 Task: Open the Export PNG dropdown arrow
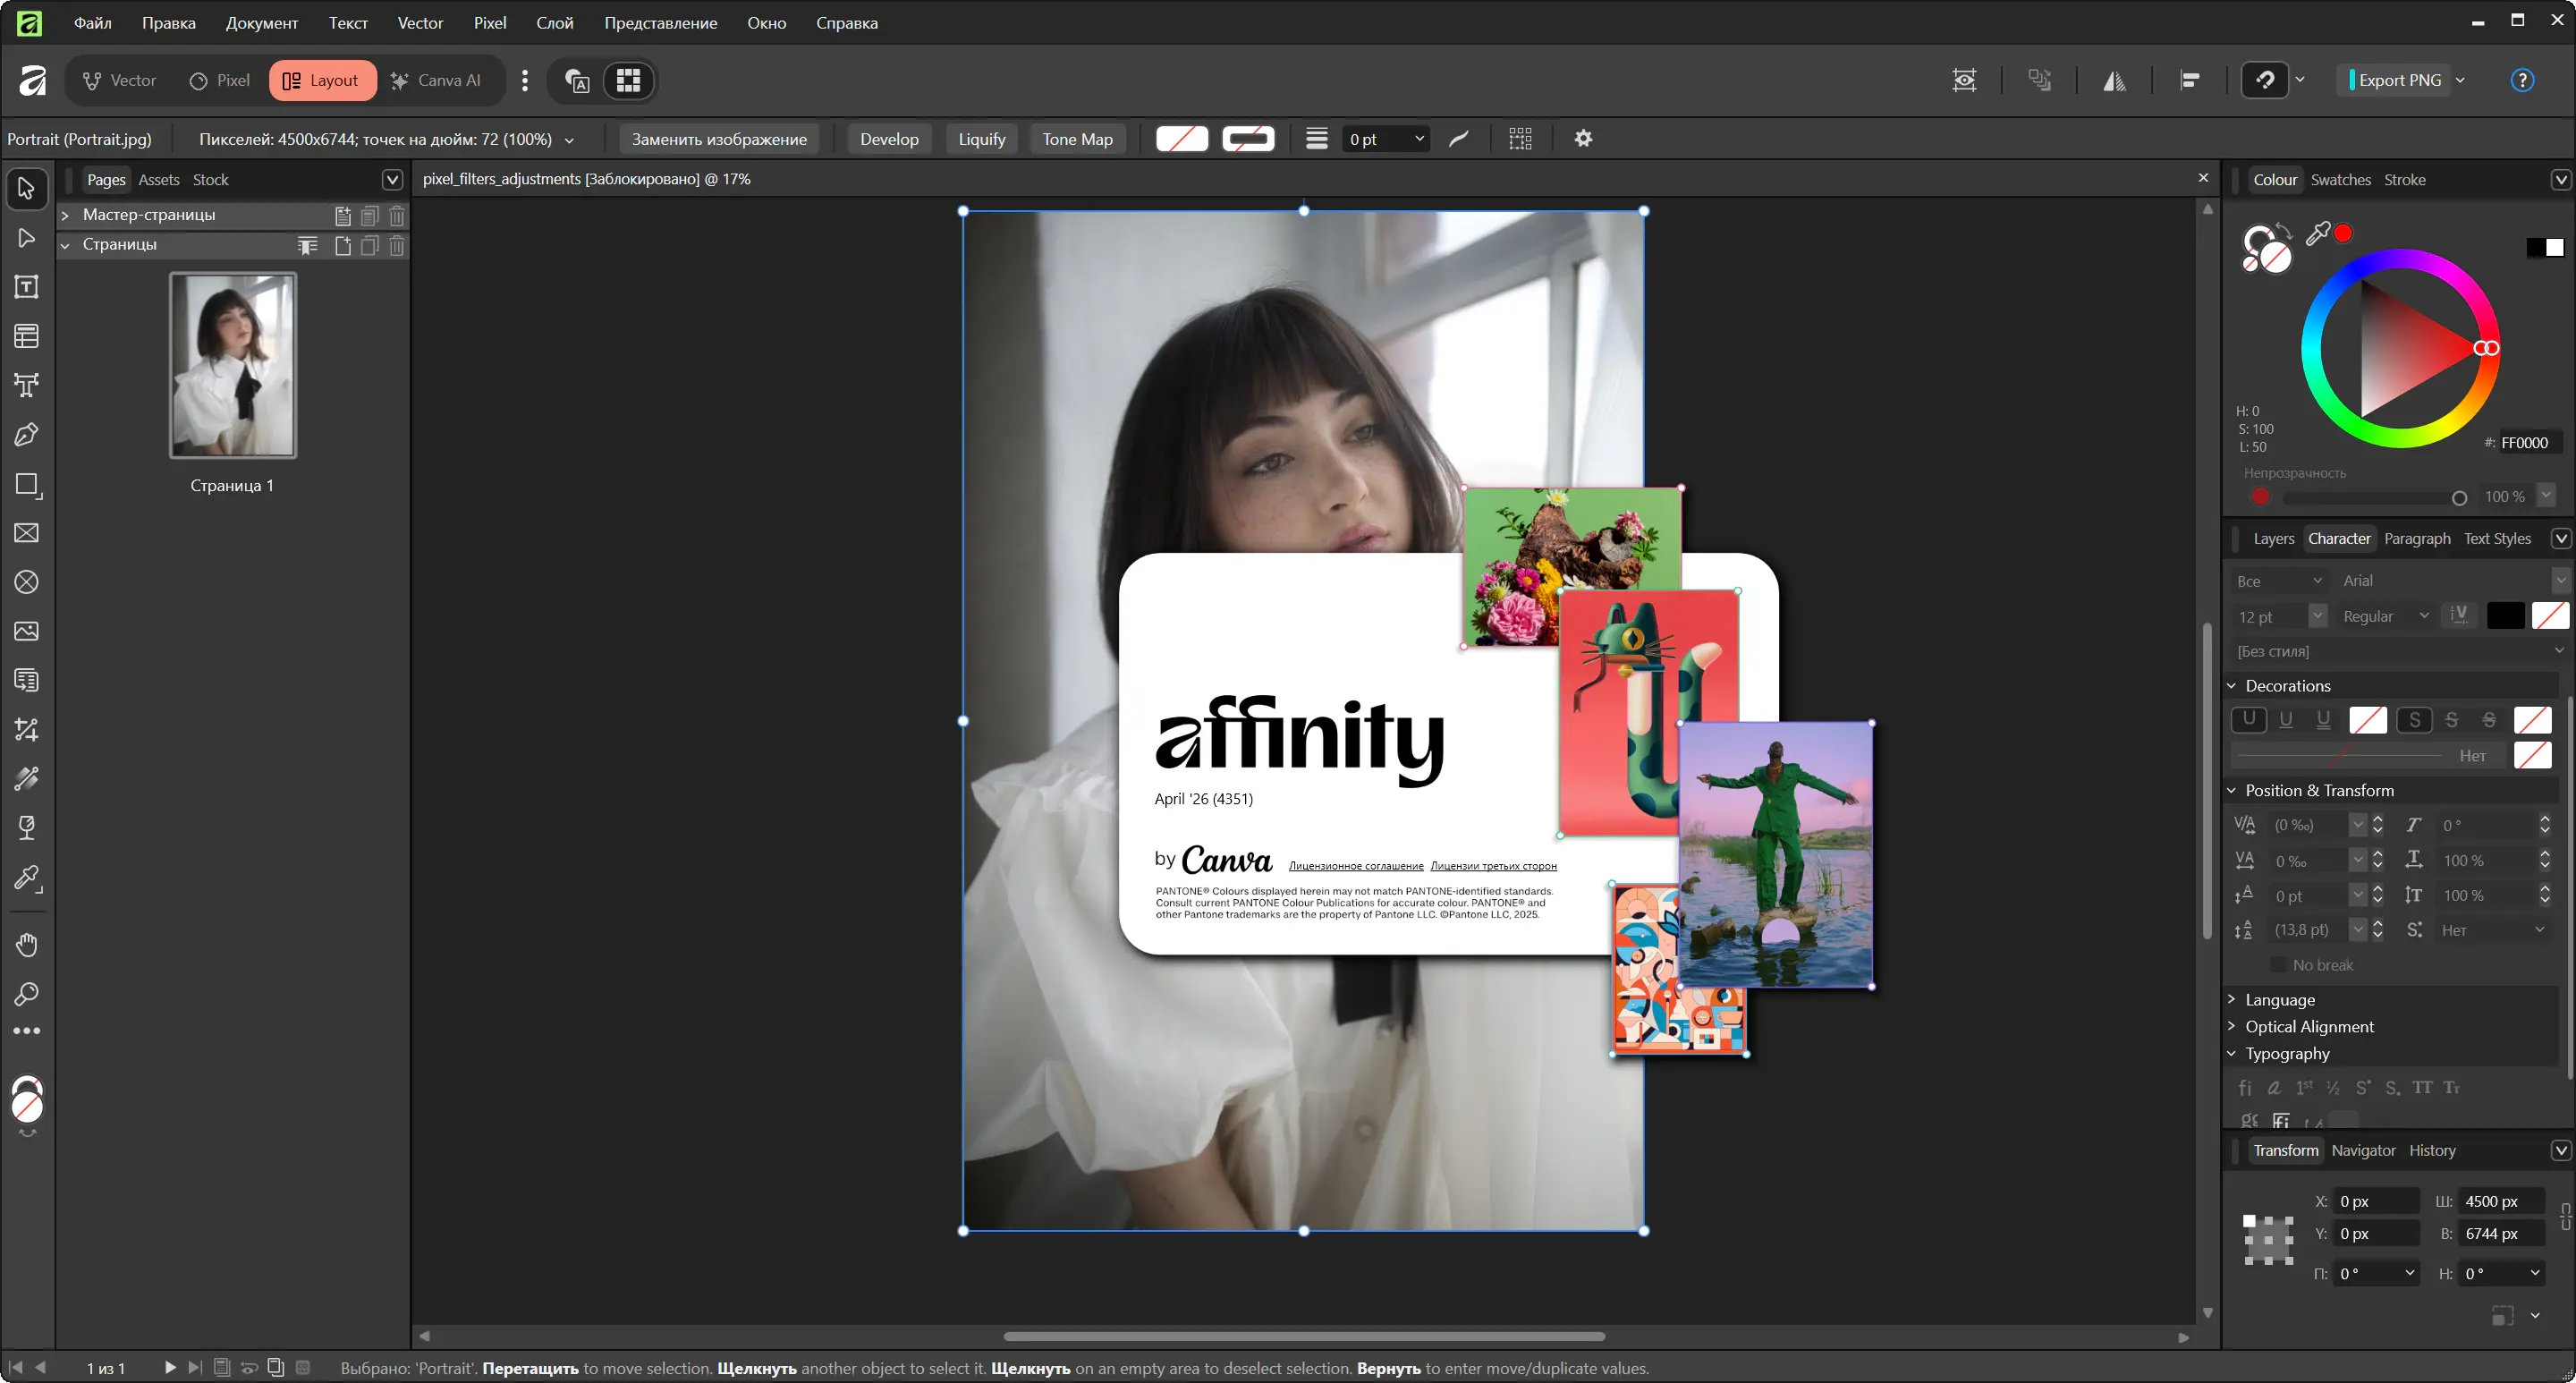pos(2460,80)
